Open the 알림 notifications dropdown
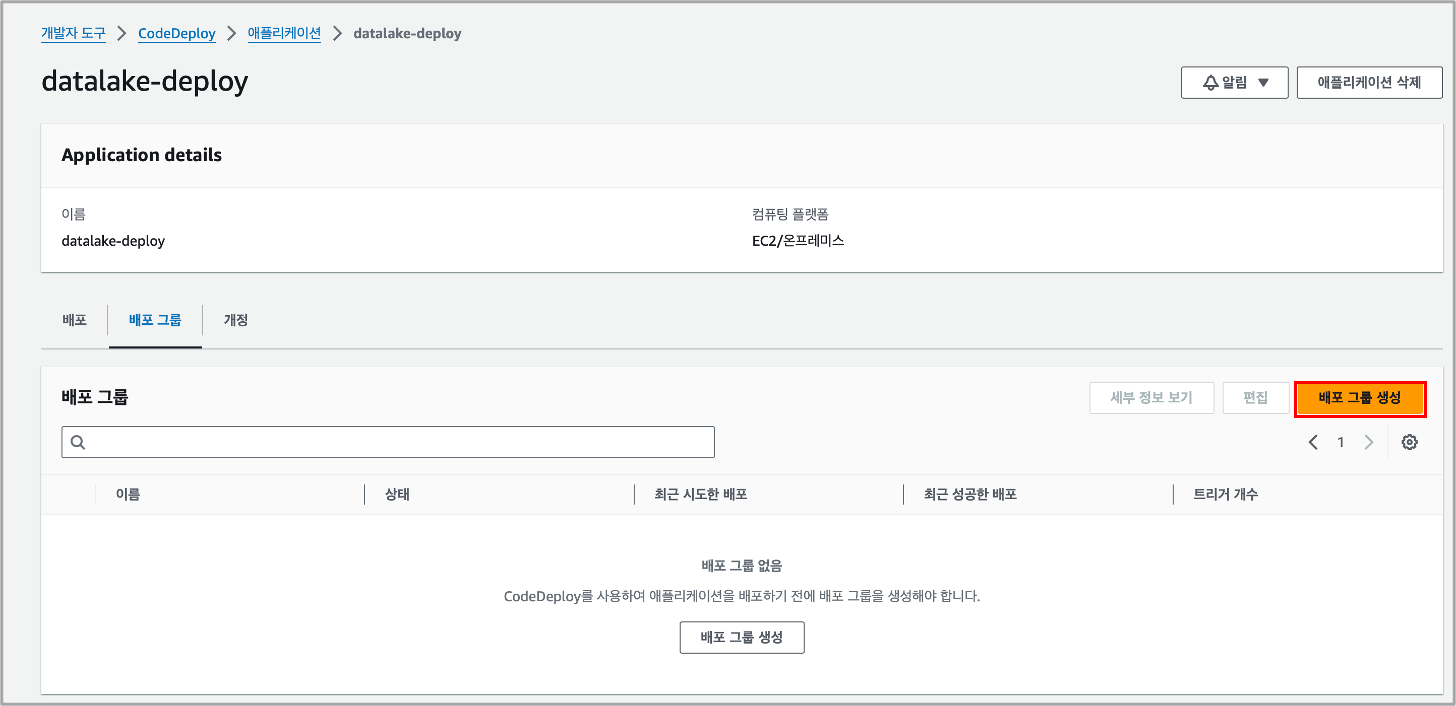 tap(1234, 83)
